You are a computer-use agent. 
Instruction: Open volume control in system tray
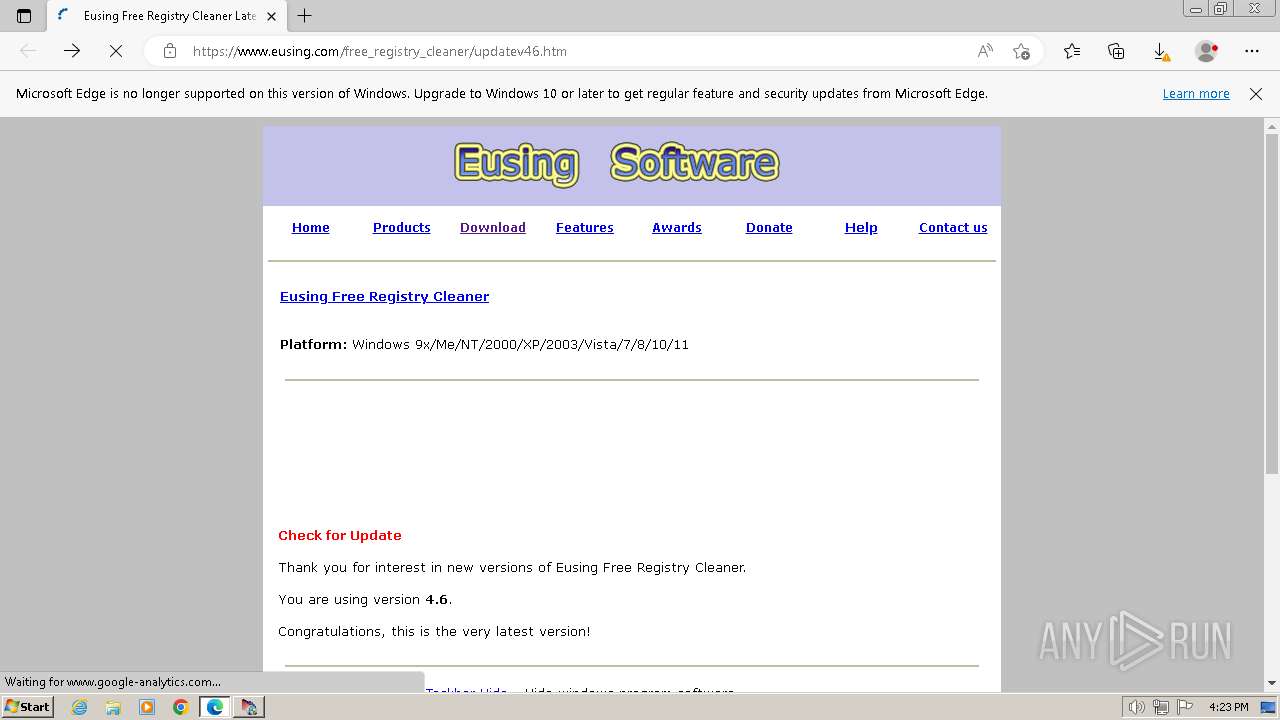(x=1136, y=707)
